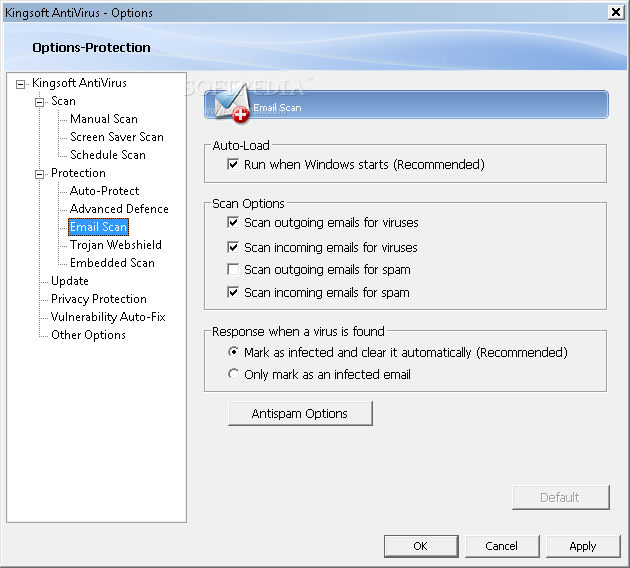Select the Email Scan tree item
Image resolution: width=630 pixels, height=568 pixels.
[98, 227]
